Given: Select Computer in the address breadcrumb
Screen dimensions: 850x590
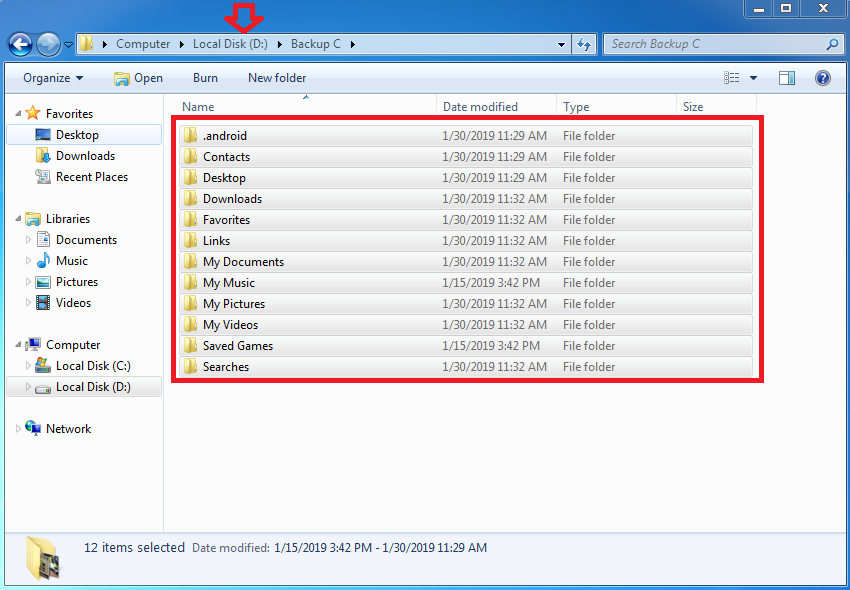Looking at the screenshot, I should (x=143, y=44).
